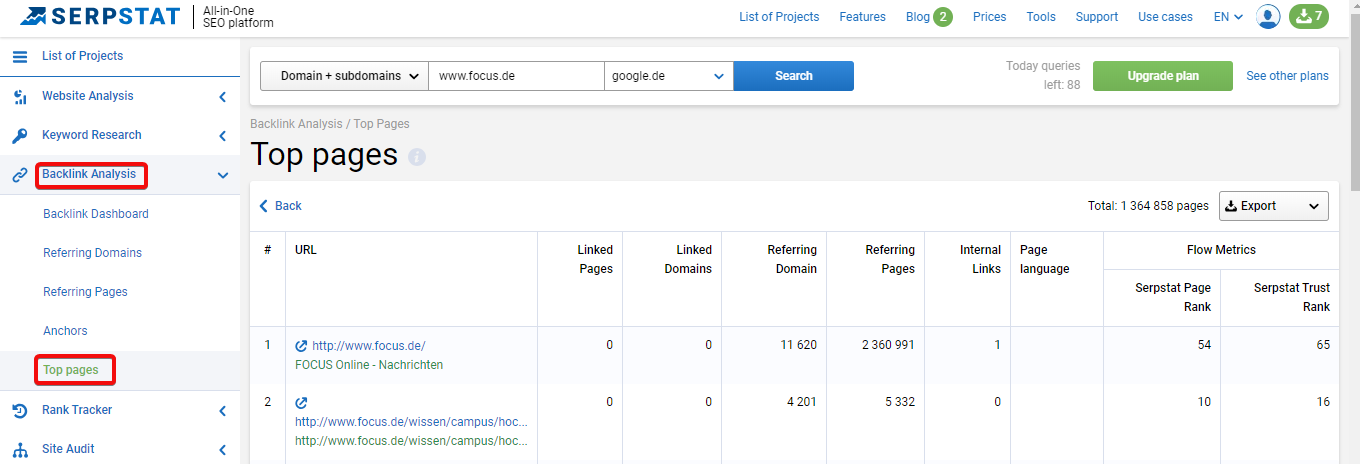
Task: Toggle the hamburger menu icon
Action: point(20,56)
